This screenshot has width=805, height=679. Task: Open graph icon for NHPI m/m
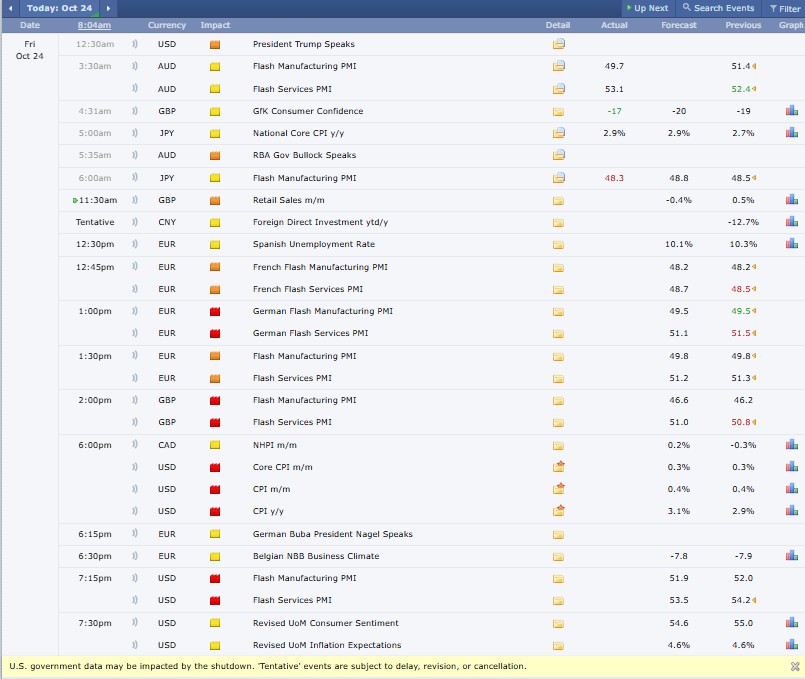(x=791, y=445)
